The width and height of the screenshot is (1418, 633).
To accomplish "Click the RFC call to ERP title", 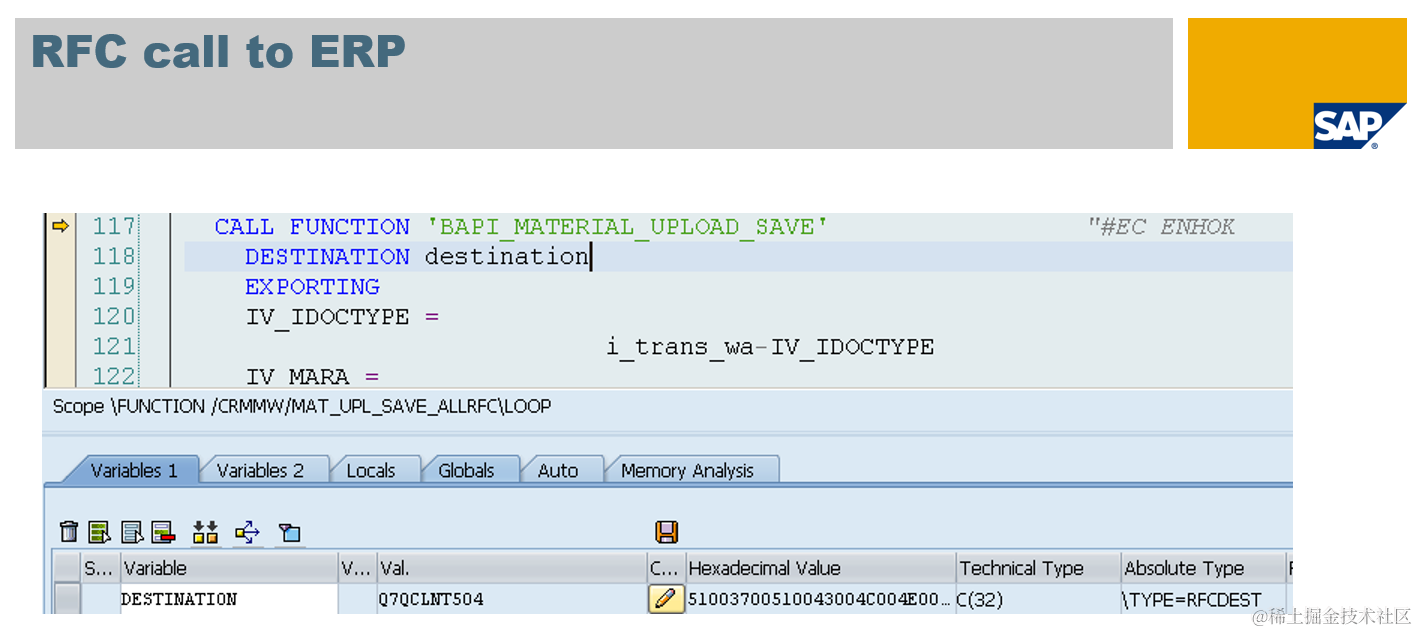I will [x=218, y=52].
